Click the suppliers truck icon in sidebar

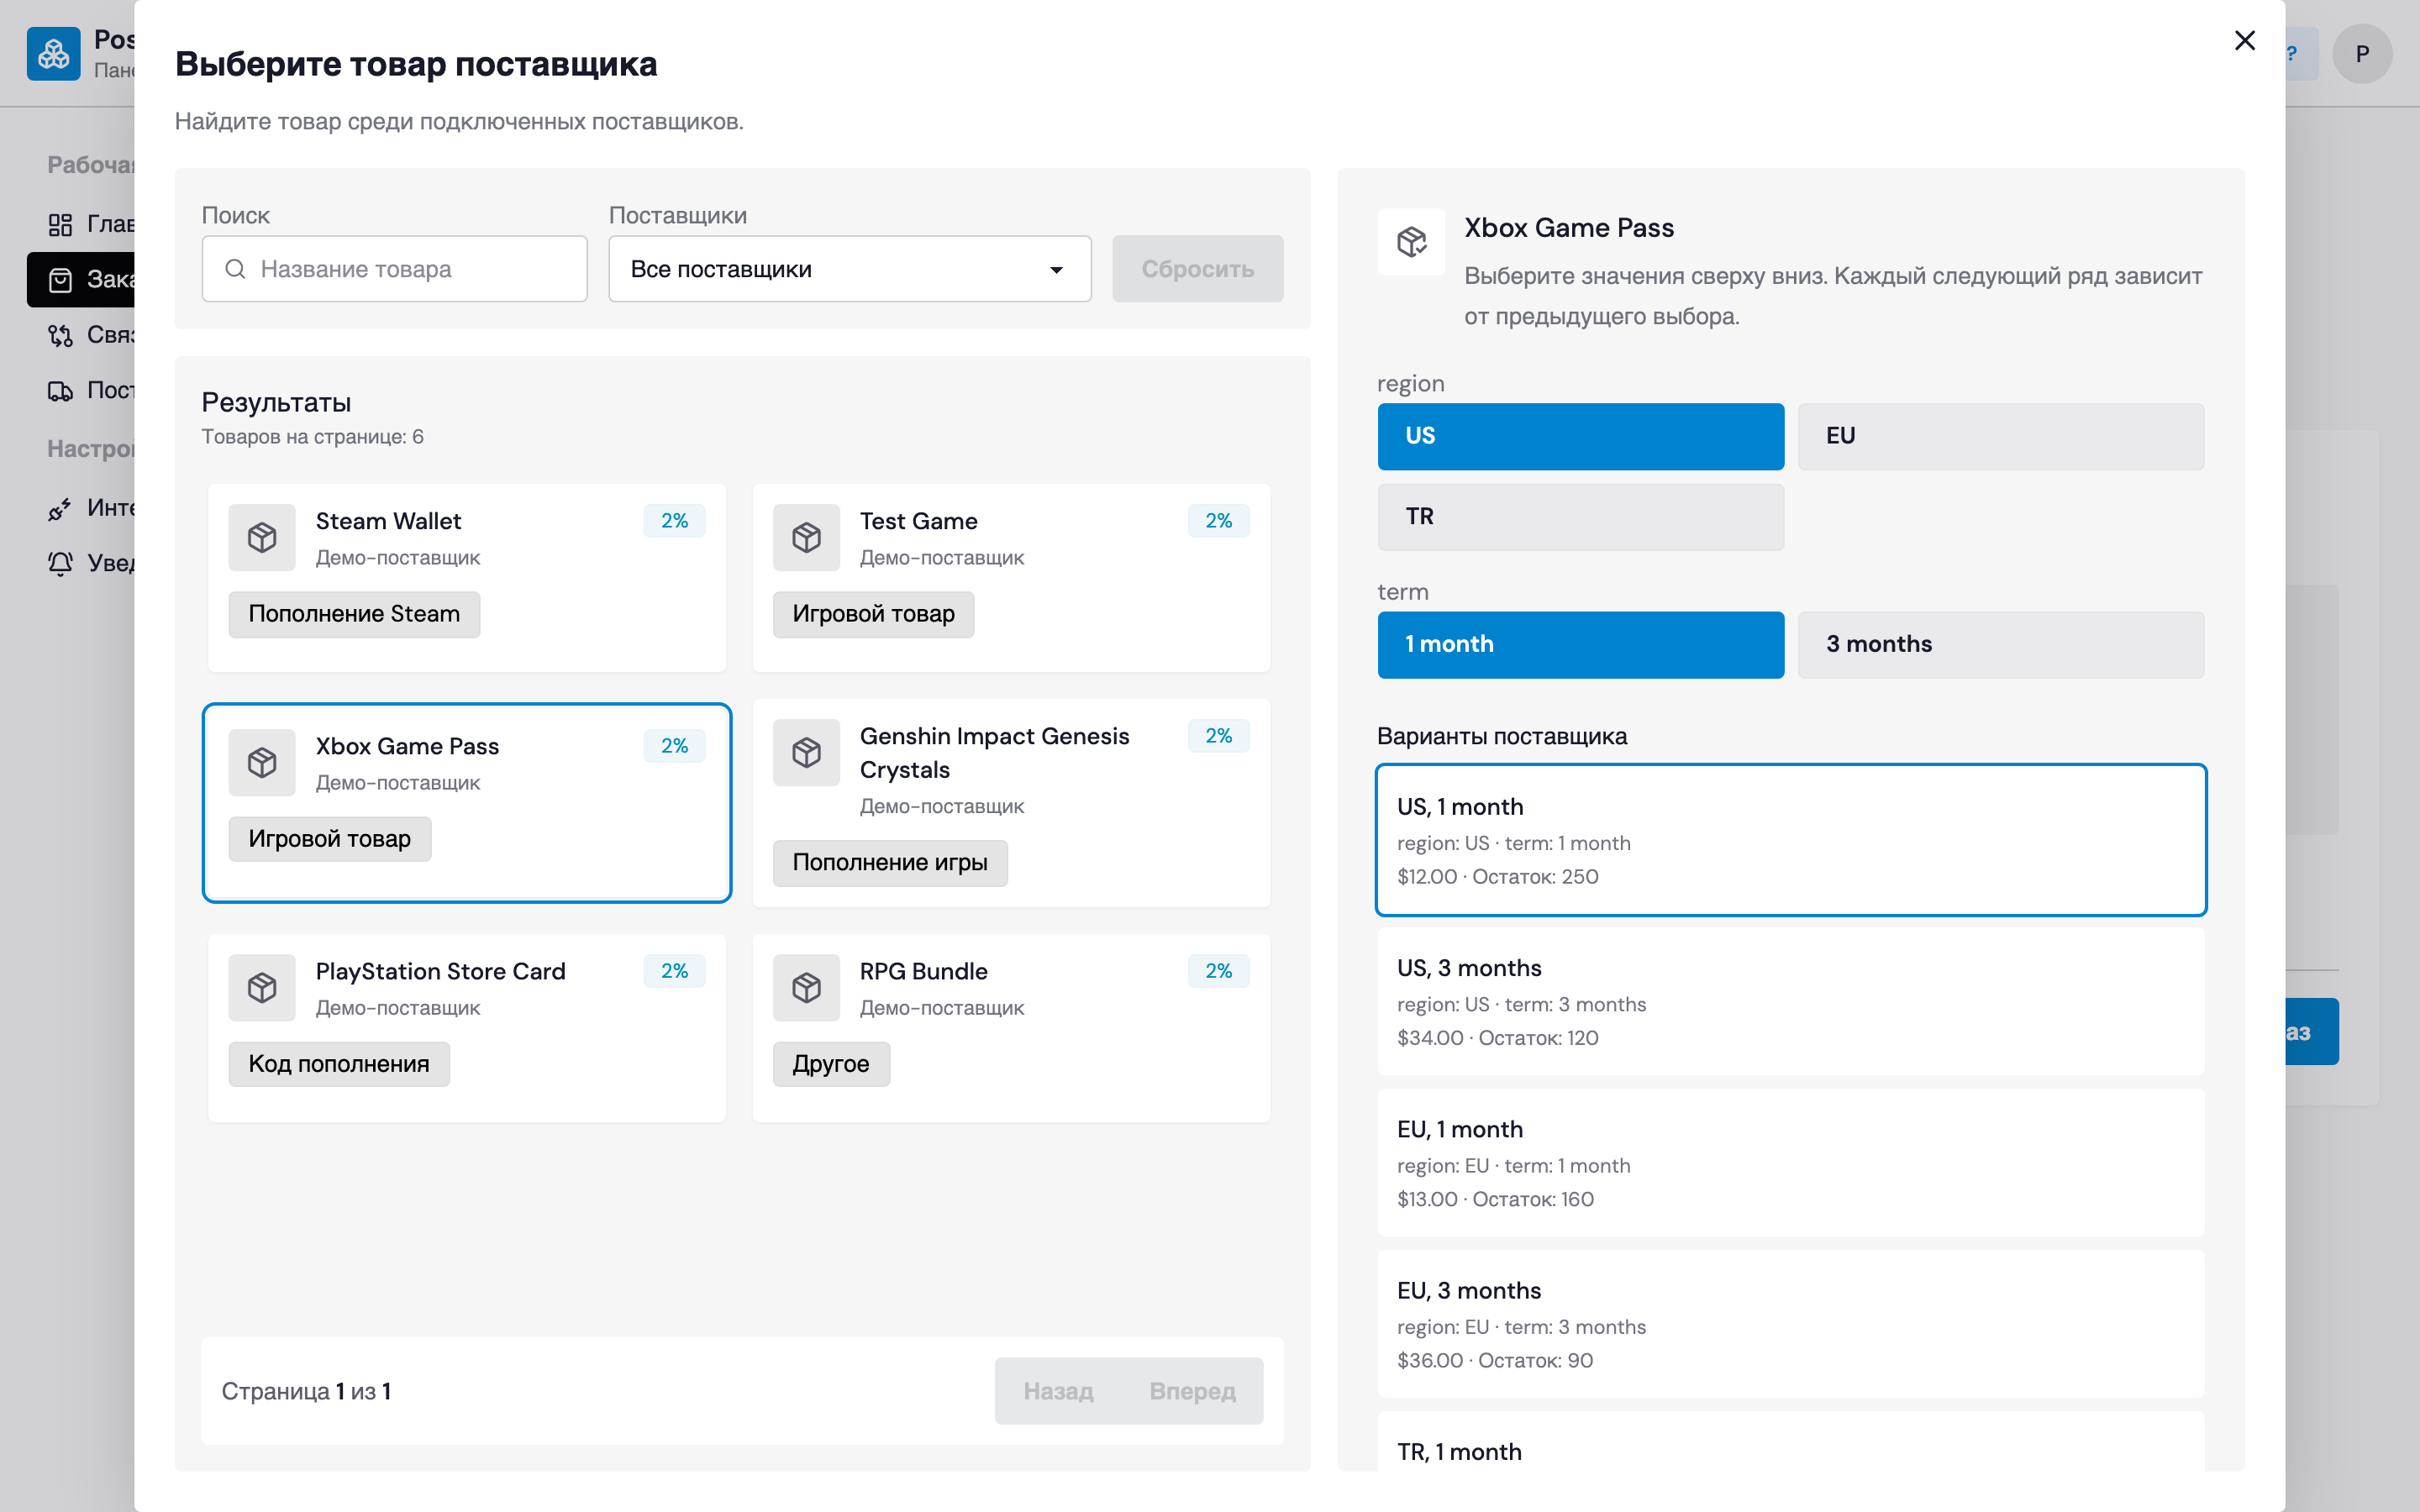[x=60, y=391]
